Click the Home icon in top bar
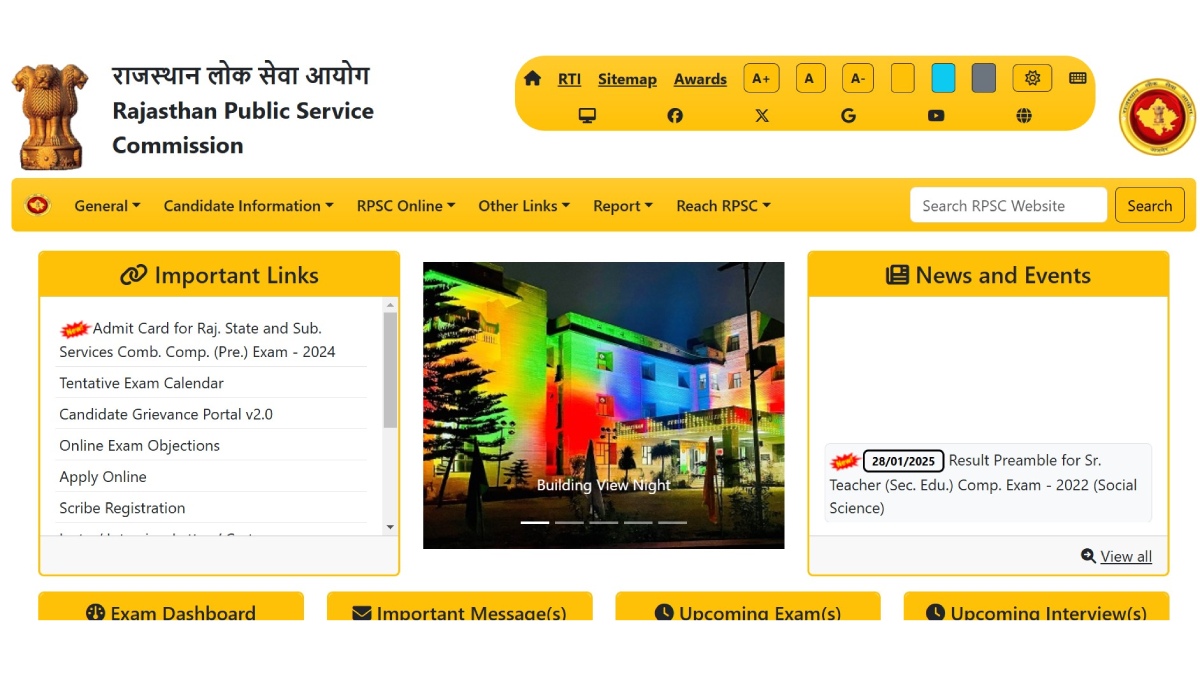 pyautogui.click(x=532, y=79)
